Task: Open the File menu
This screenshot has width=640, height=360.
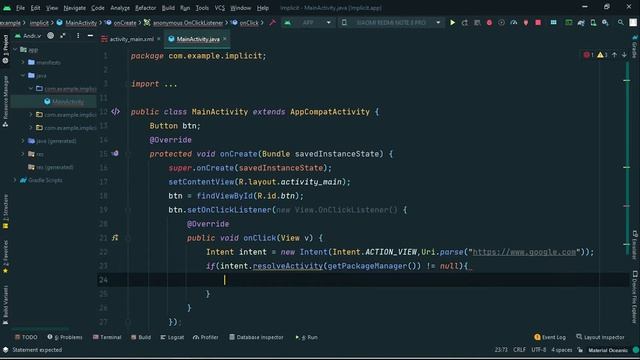Action: (20, 8)
